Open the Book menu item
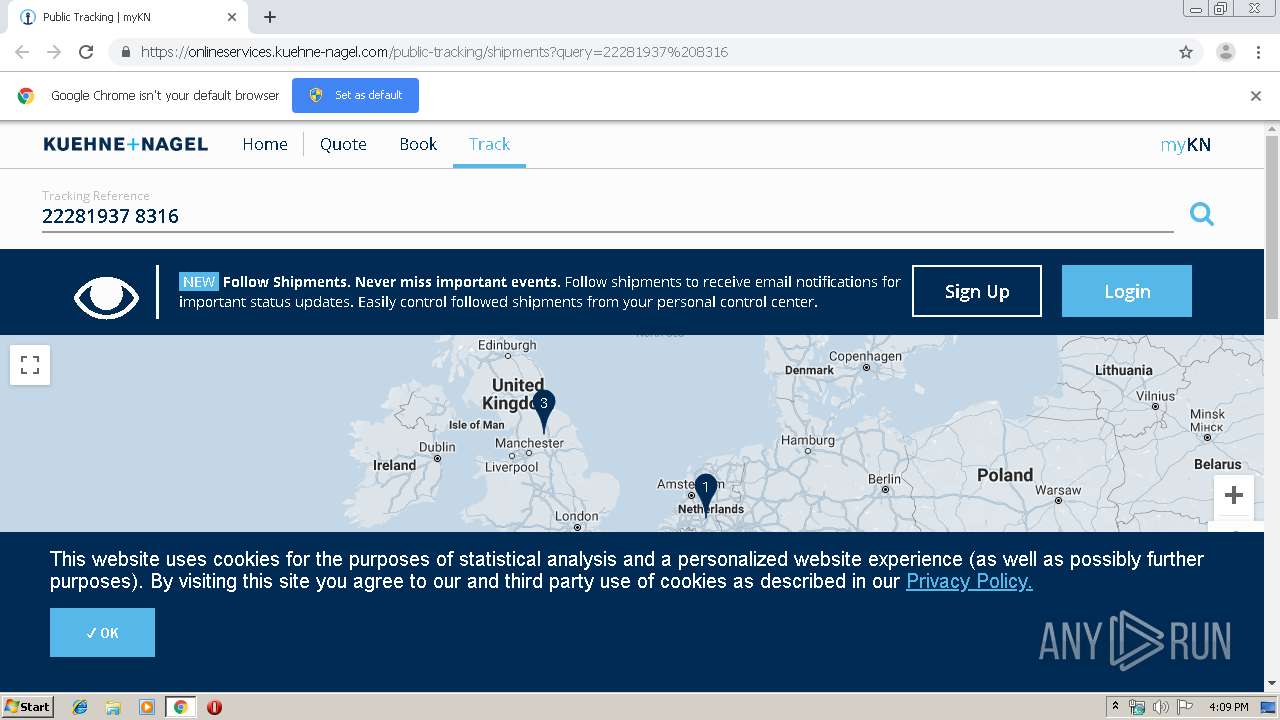This screenshot has height=720, width=1280. [418, 144]
